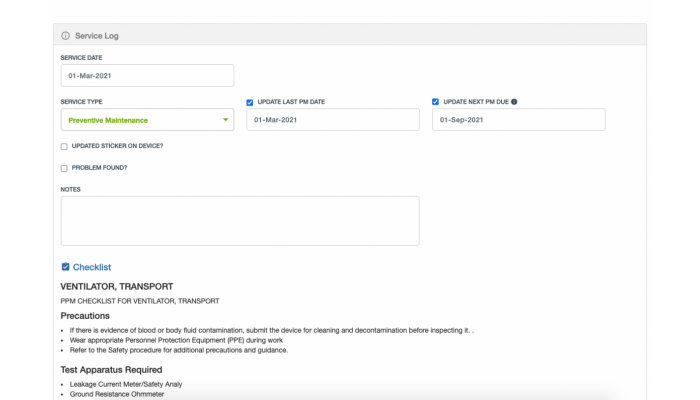Click the green dropdown arrow for Service Type
The height and width of the screenshot is (400, 700).
(225, 120)
